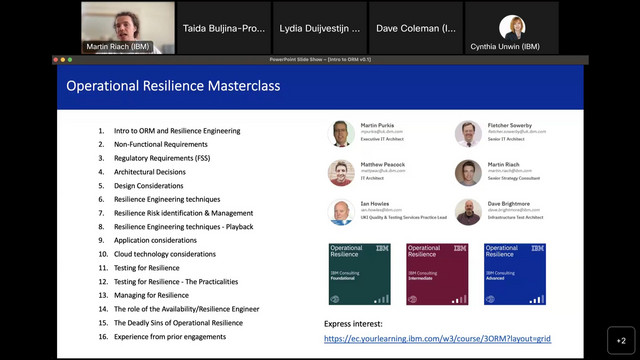Click the name 'Matthew Peacock'
Screen dimensions: 640x360
pos(383,164)
